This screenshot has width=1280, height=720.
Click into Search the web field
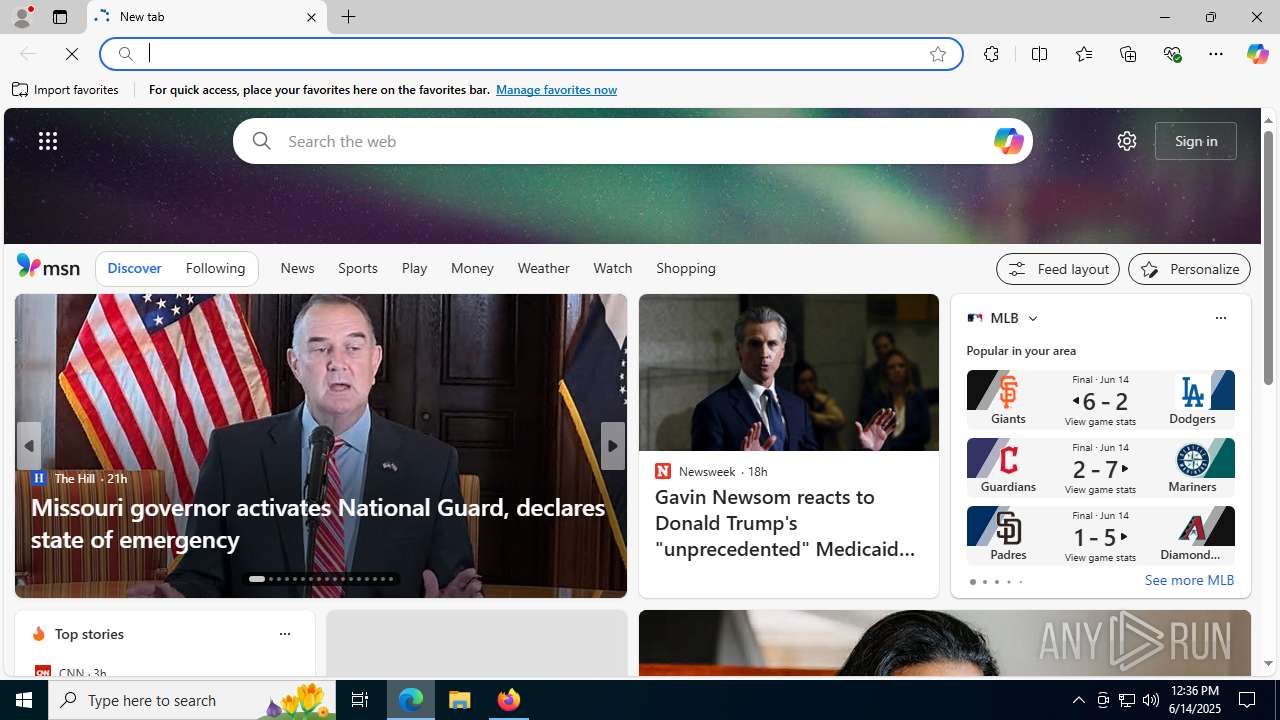click(632, 141)
